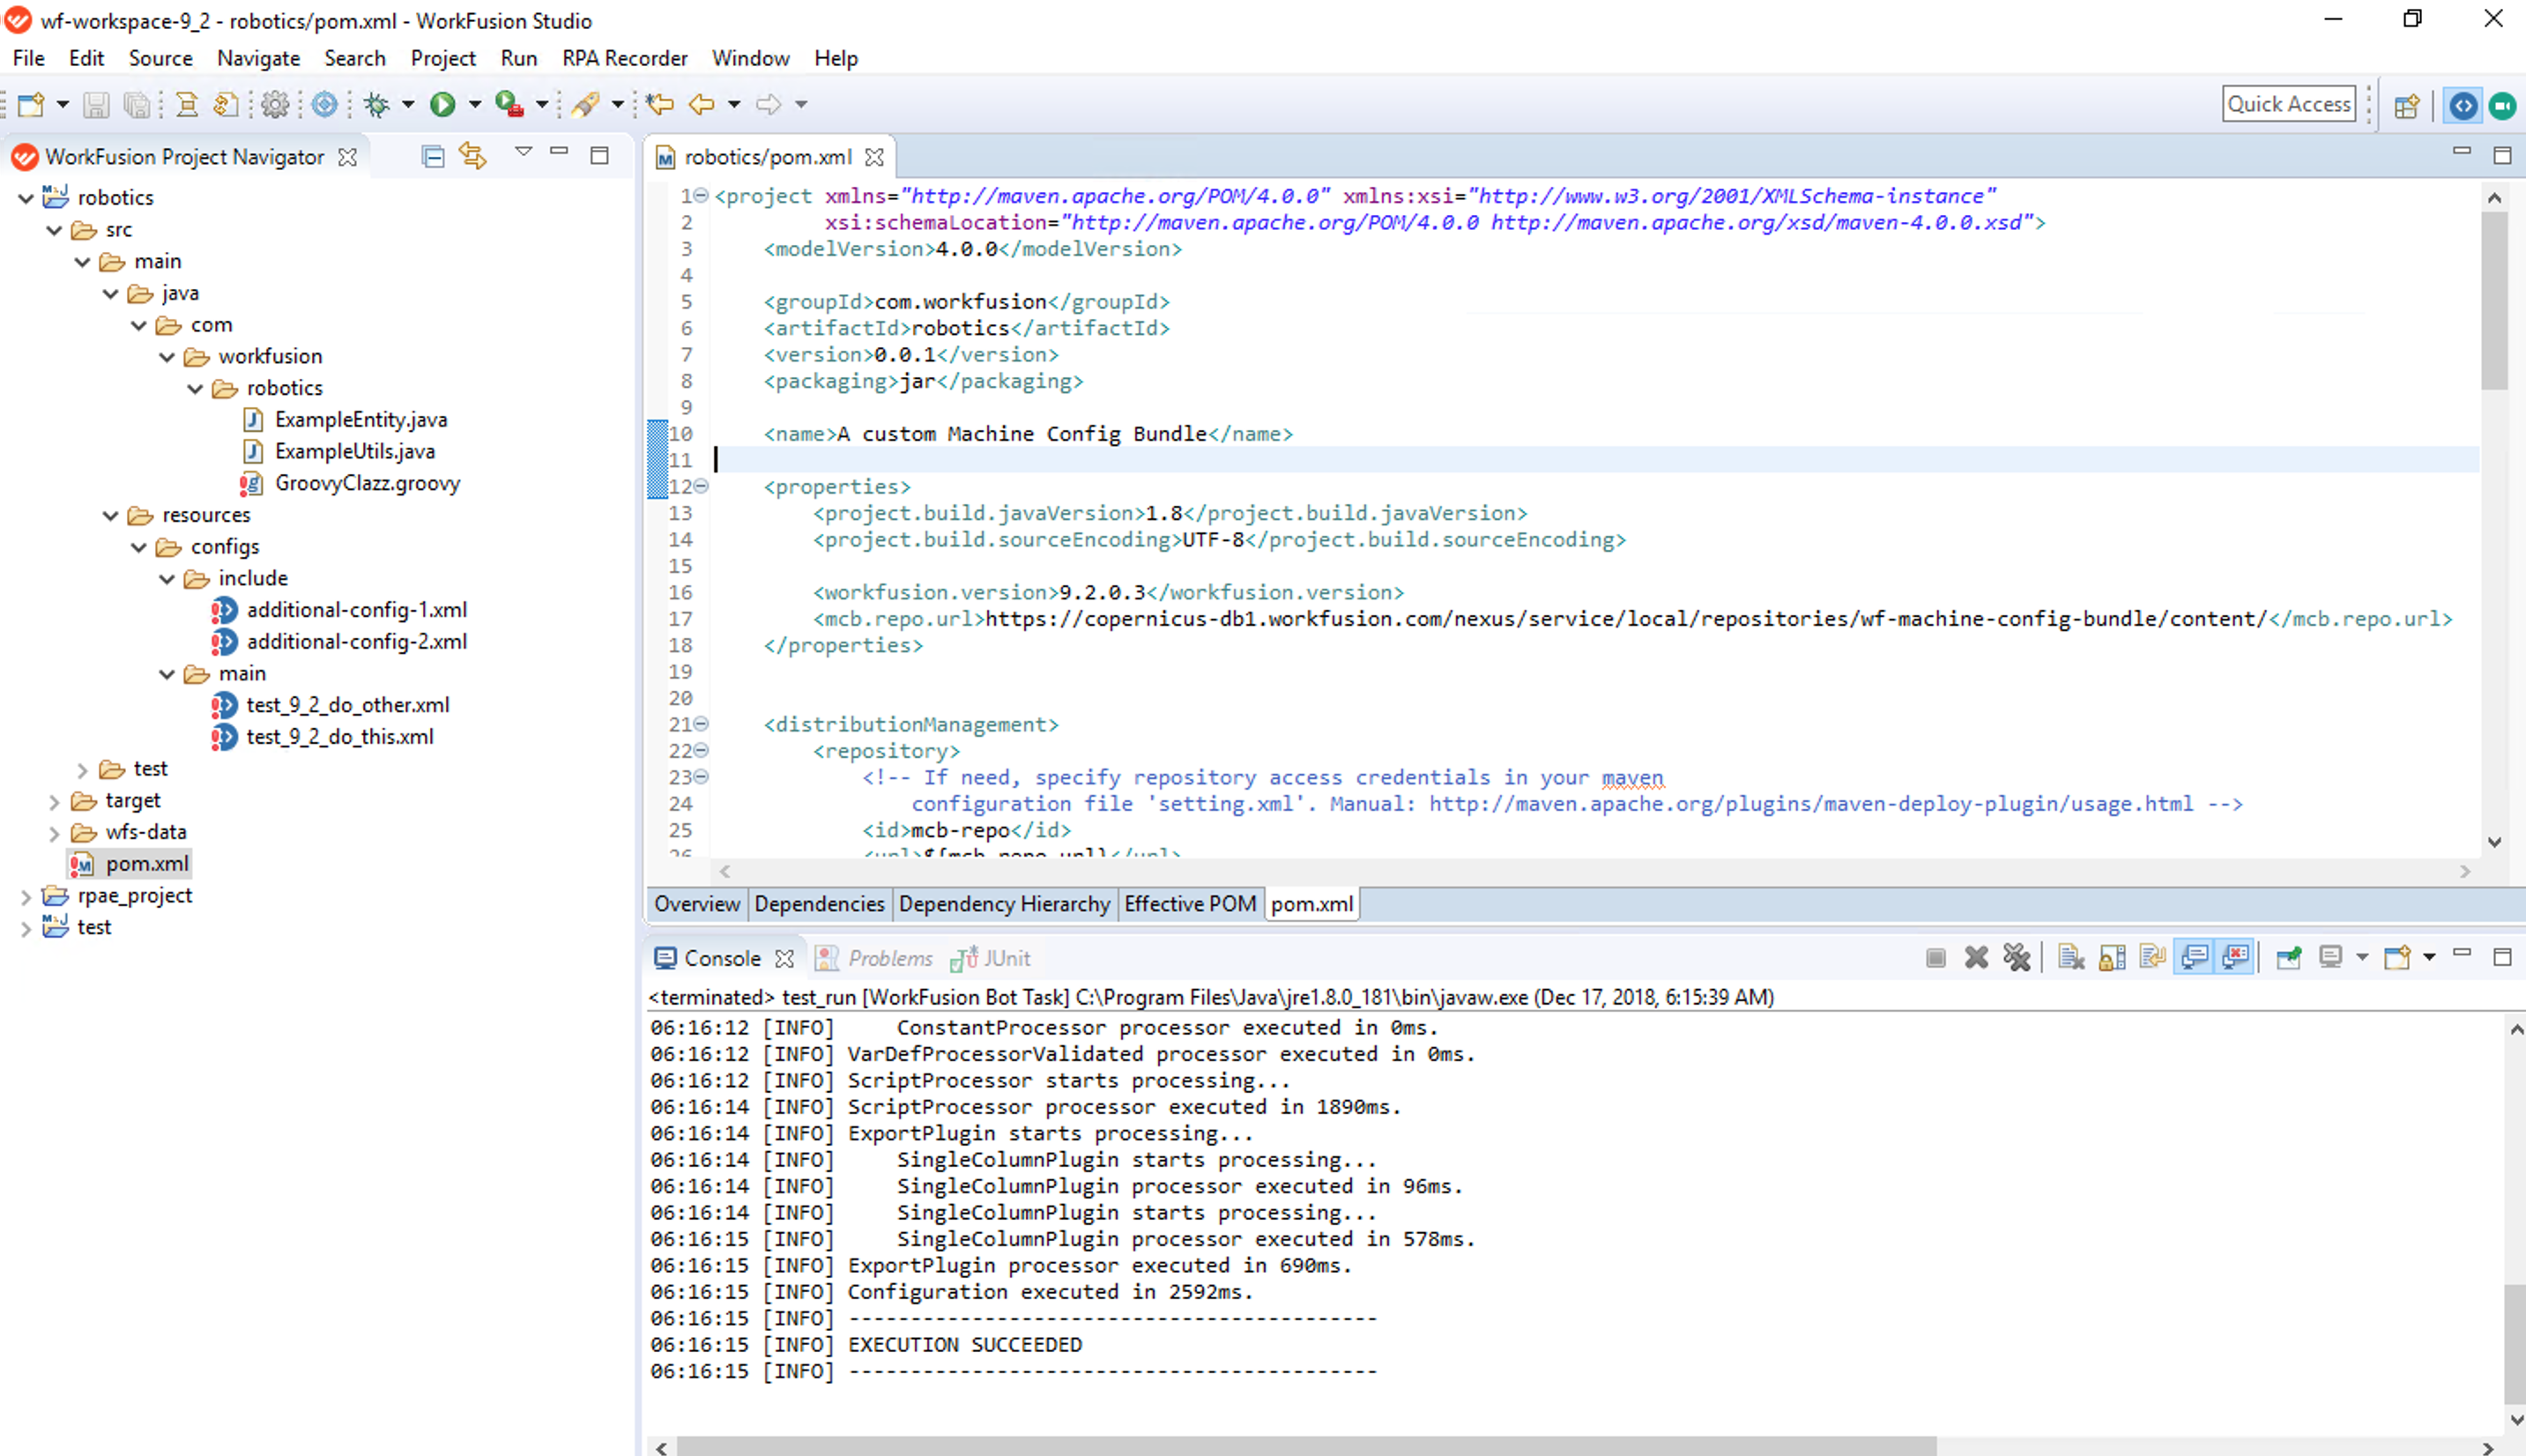Toggle Show Console on standard output
This screenshot has height=1456, width=2526.
pos(2195,958)
